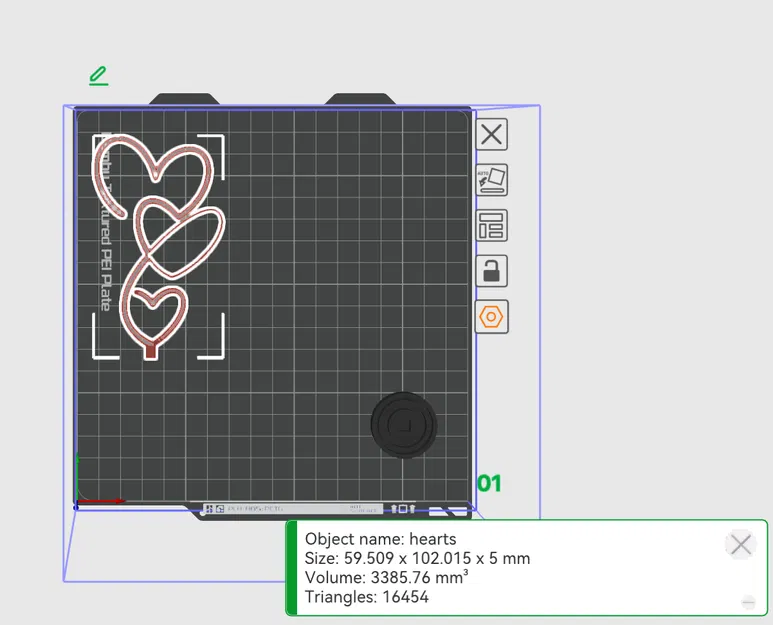
Task: Toggle the plate lock icon
Action: pos(492,271)
